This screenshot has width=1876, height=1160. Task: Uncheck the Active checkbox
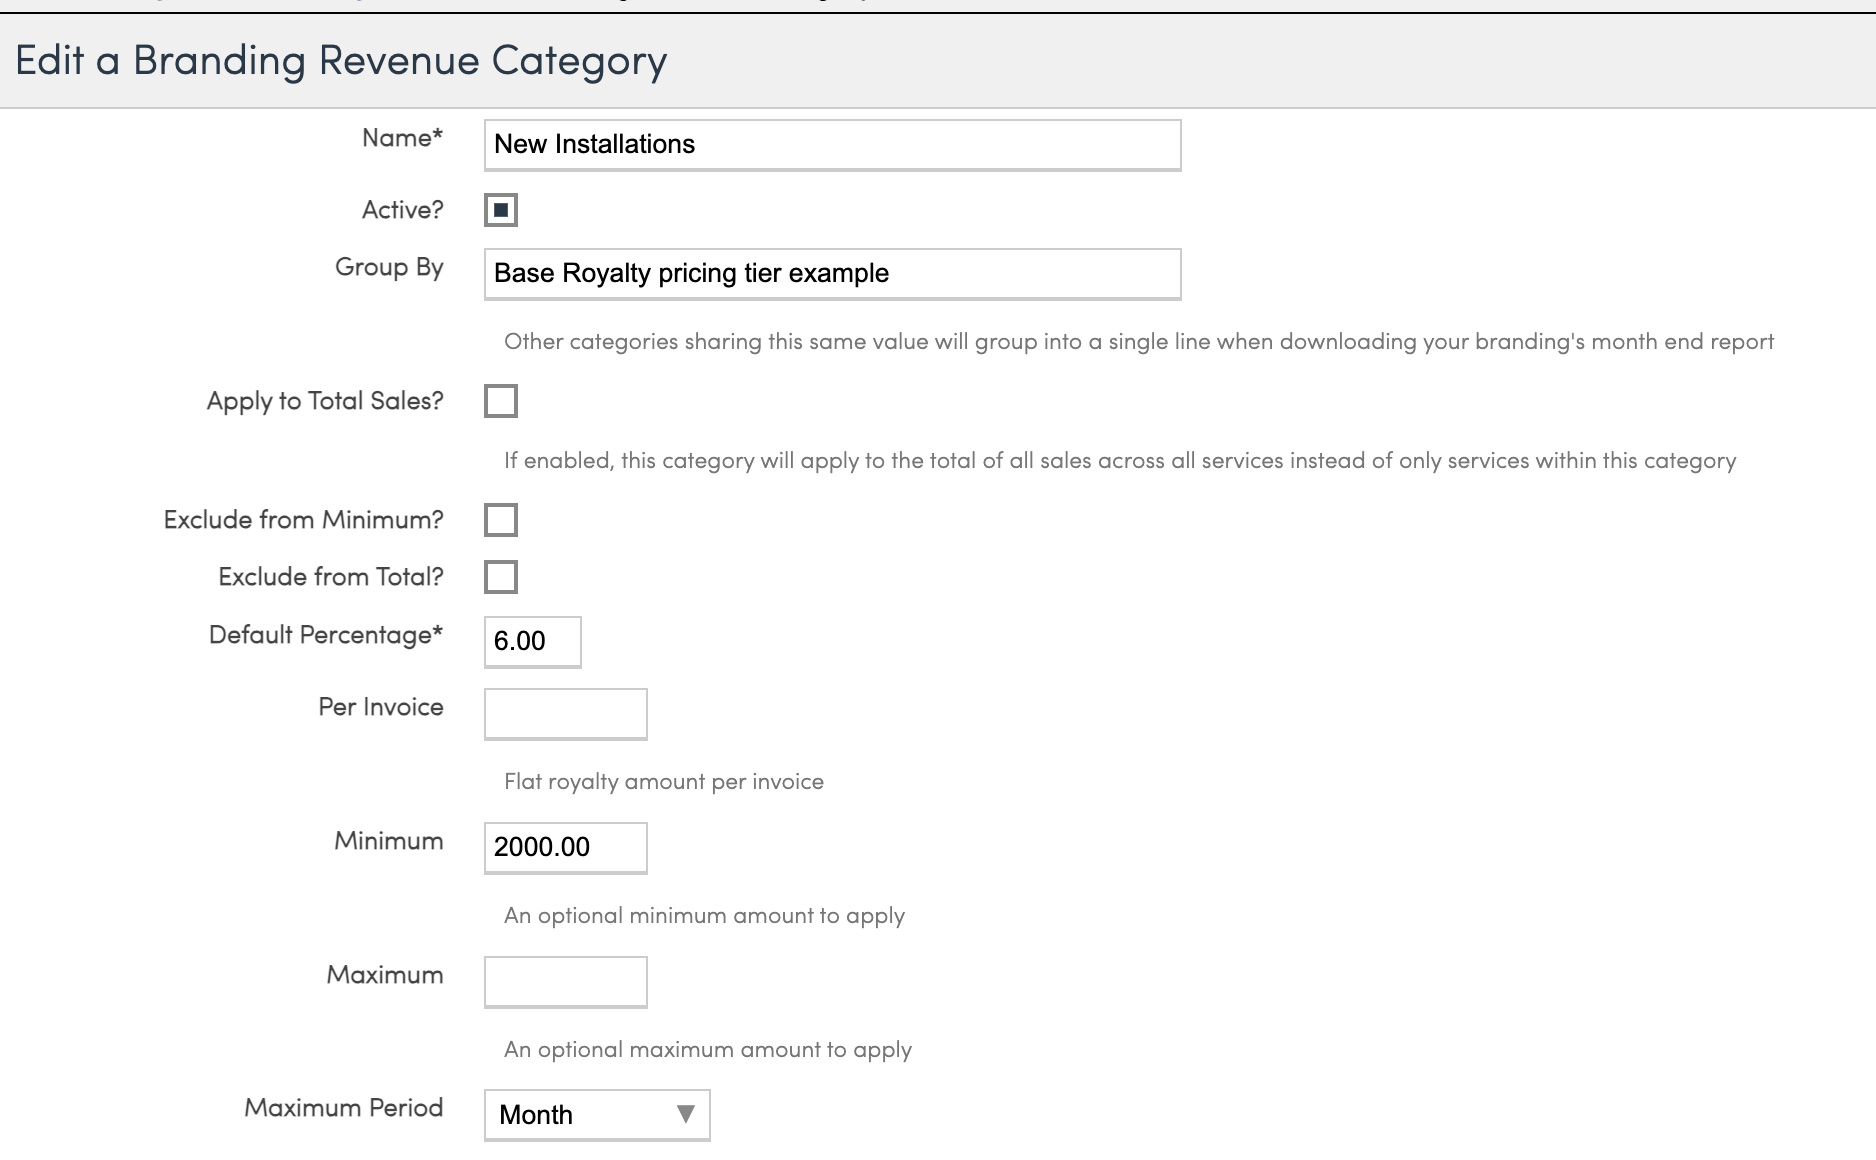501,210
